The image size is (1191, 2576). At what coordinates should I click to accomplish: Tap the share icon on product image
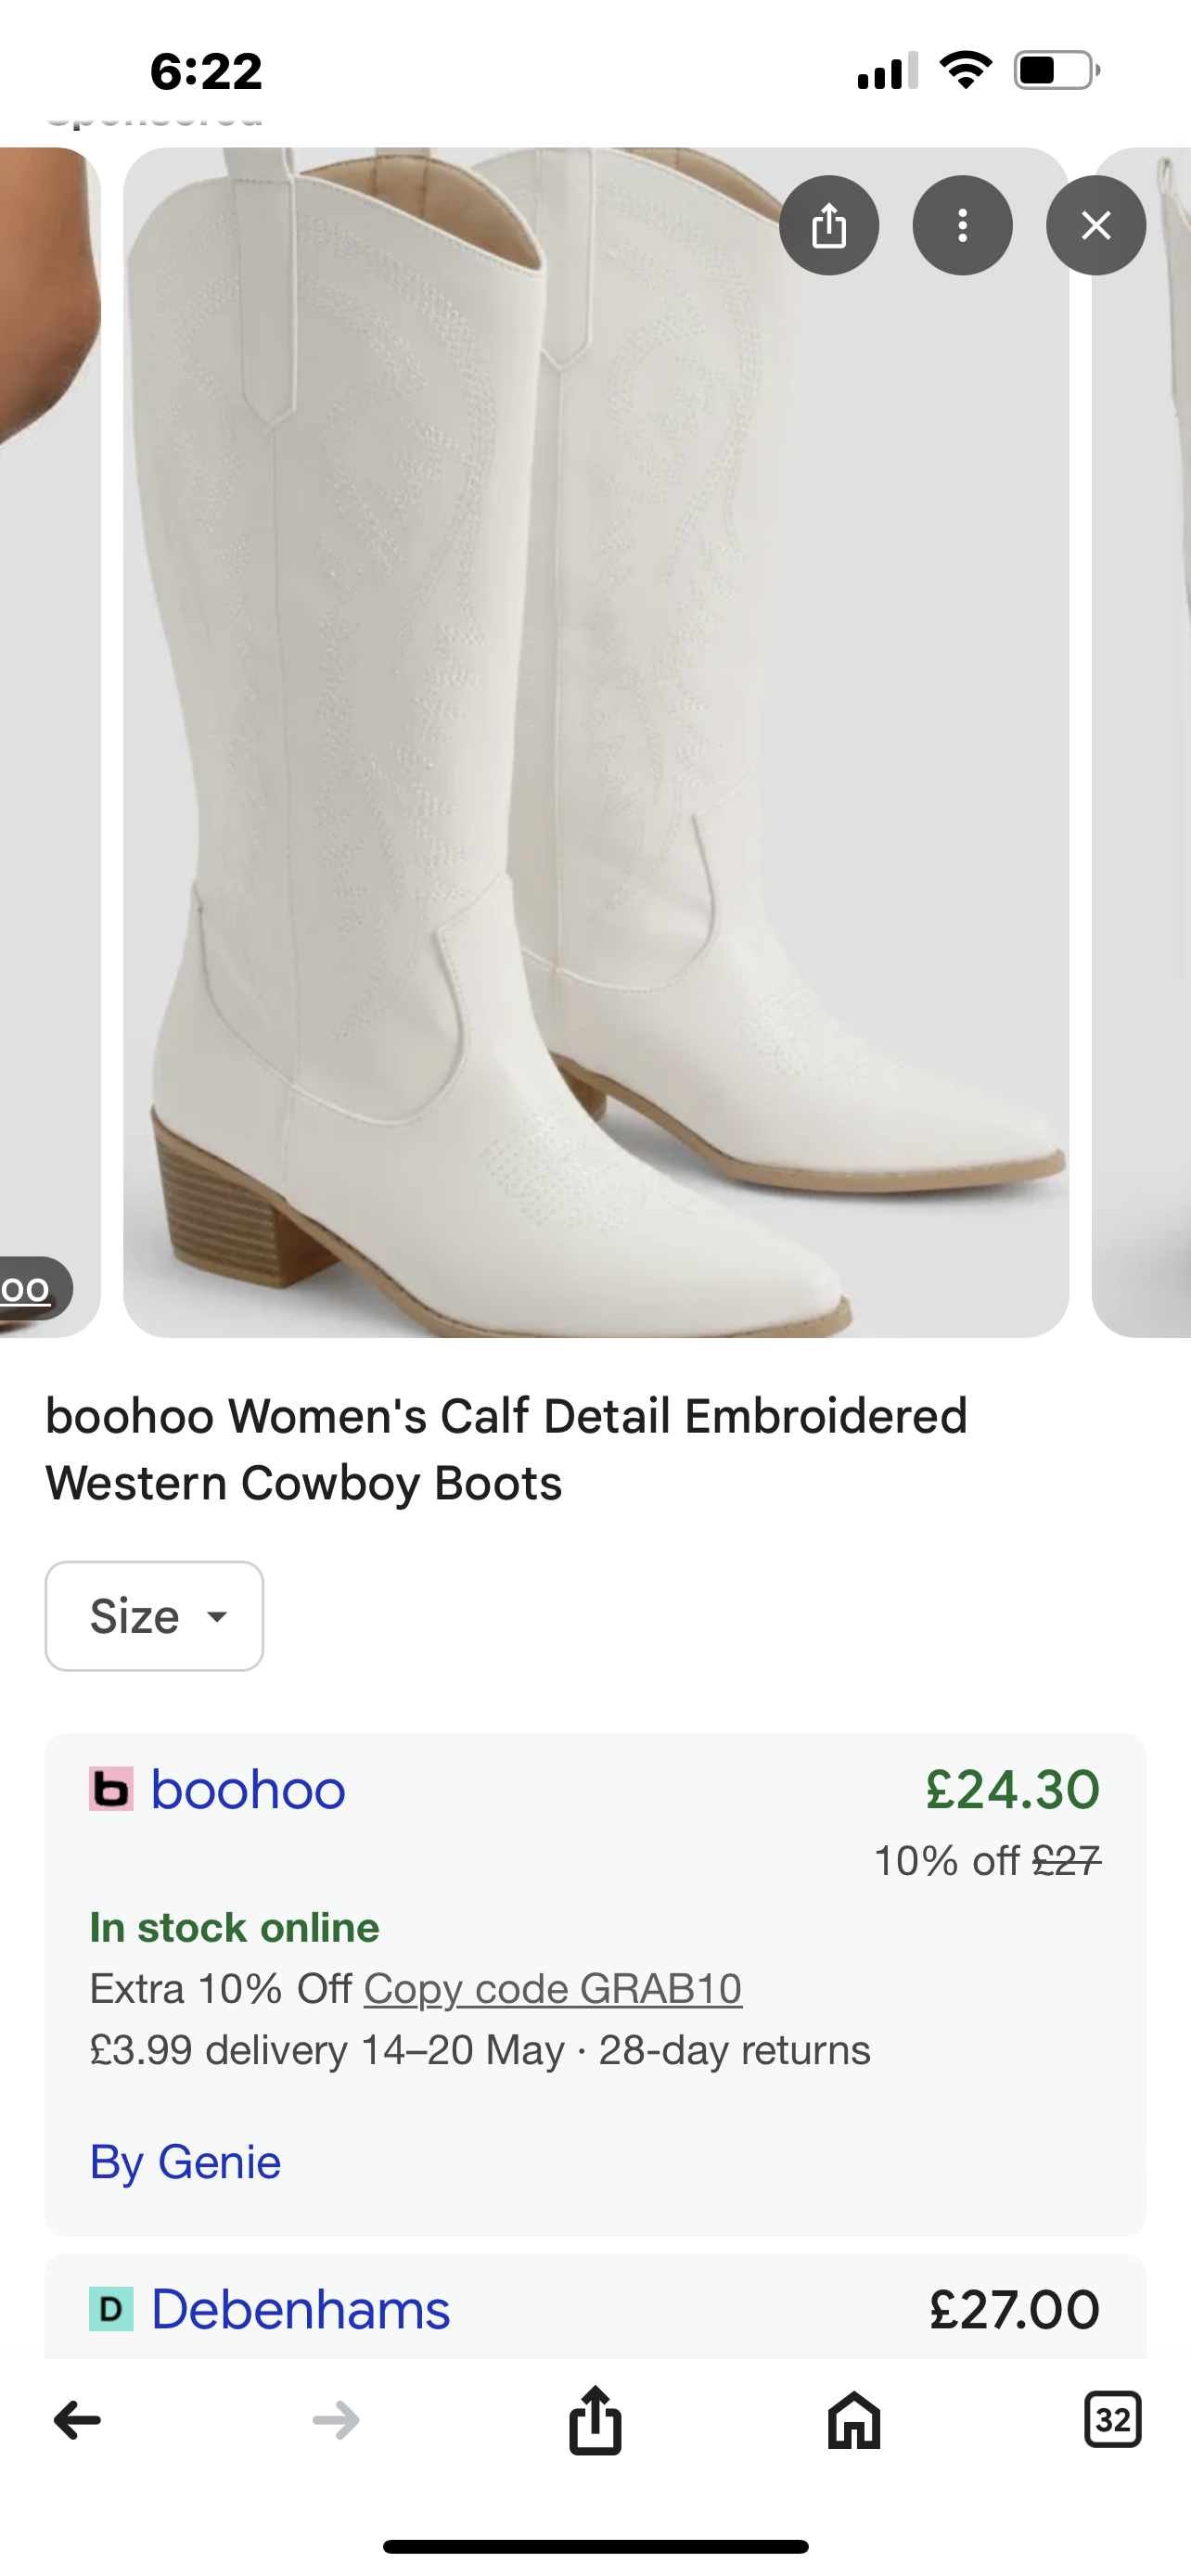tap(829, 226)
